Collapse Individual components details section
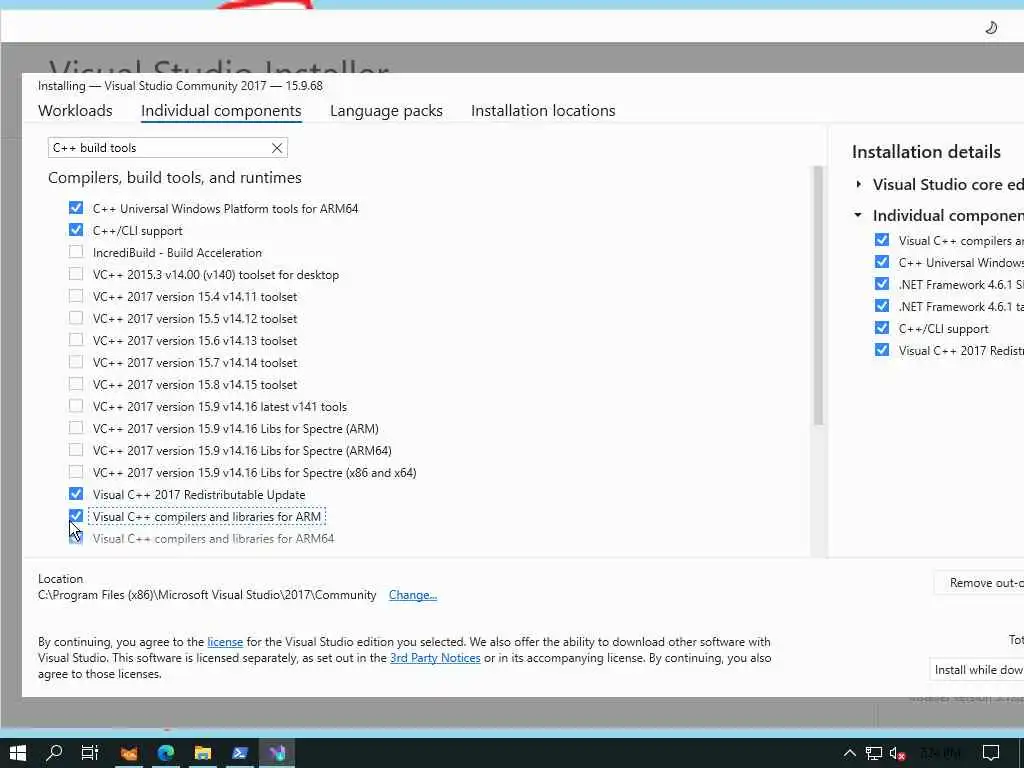Image resolution: width=1024 pixels, height=768 pixels. point(858,215)
